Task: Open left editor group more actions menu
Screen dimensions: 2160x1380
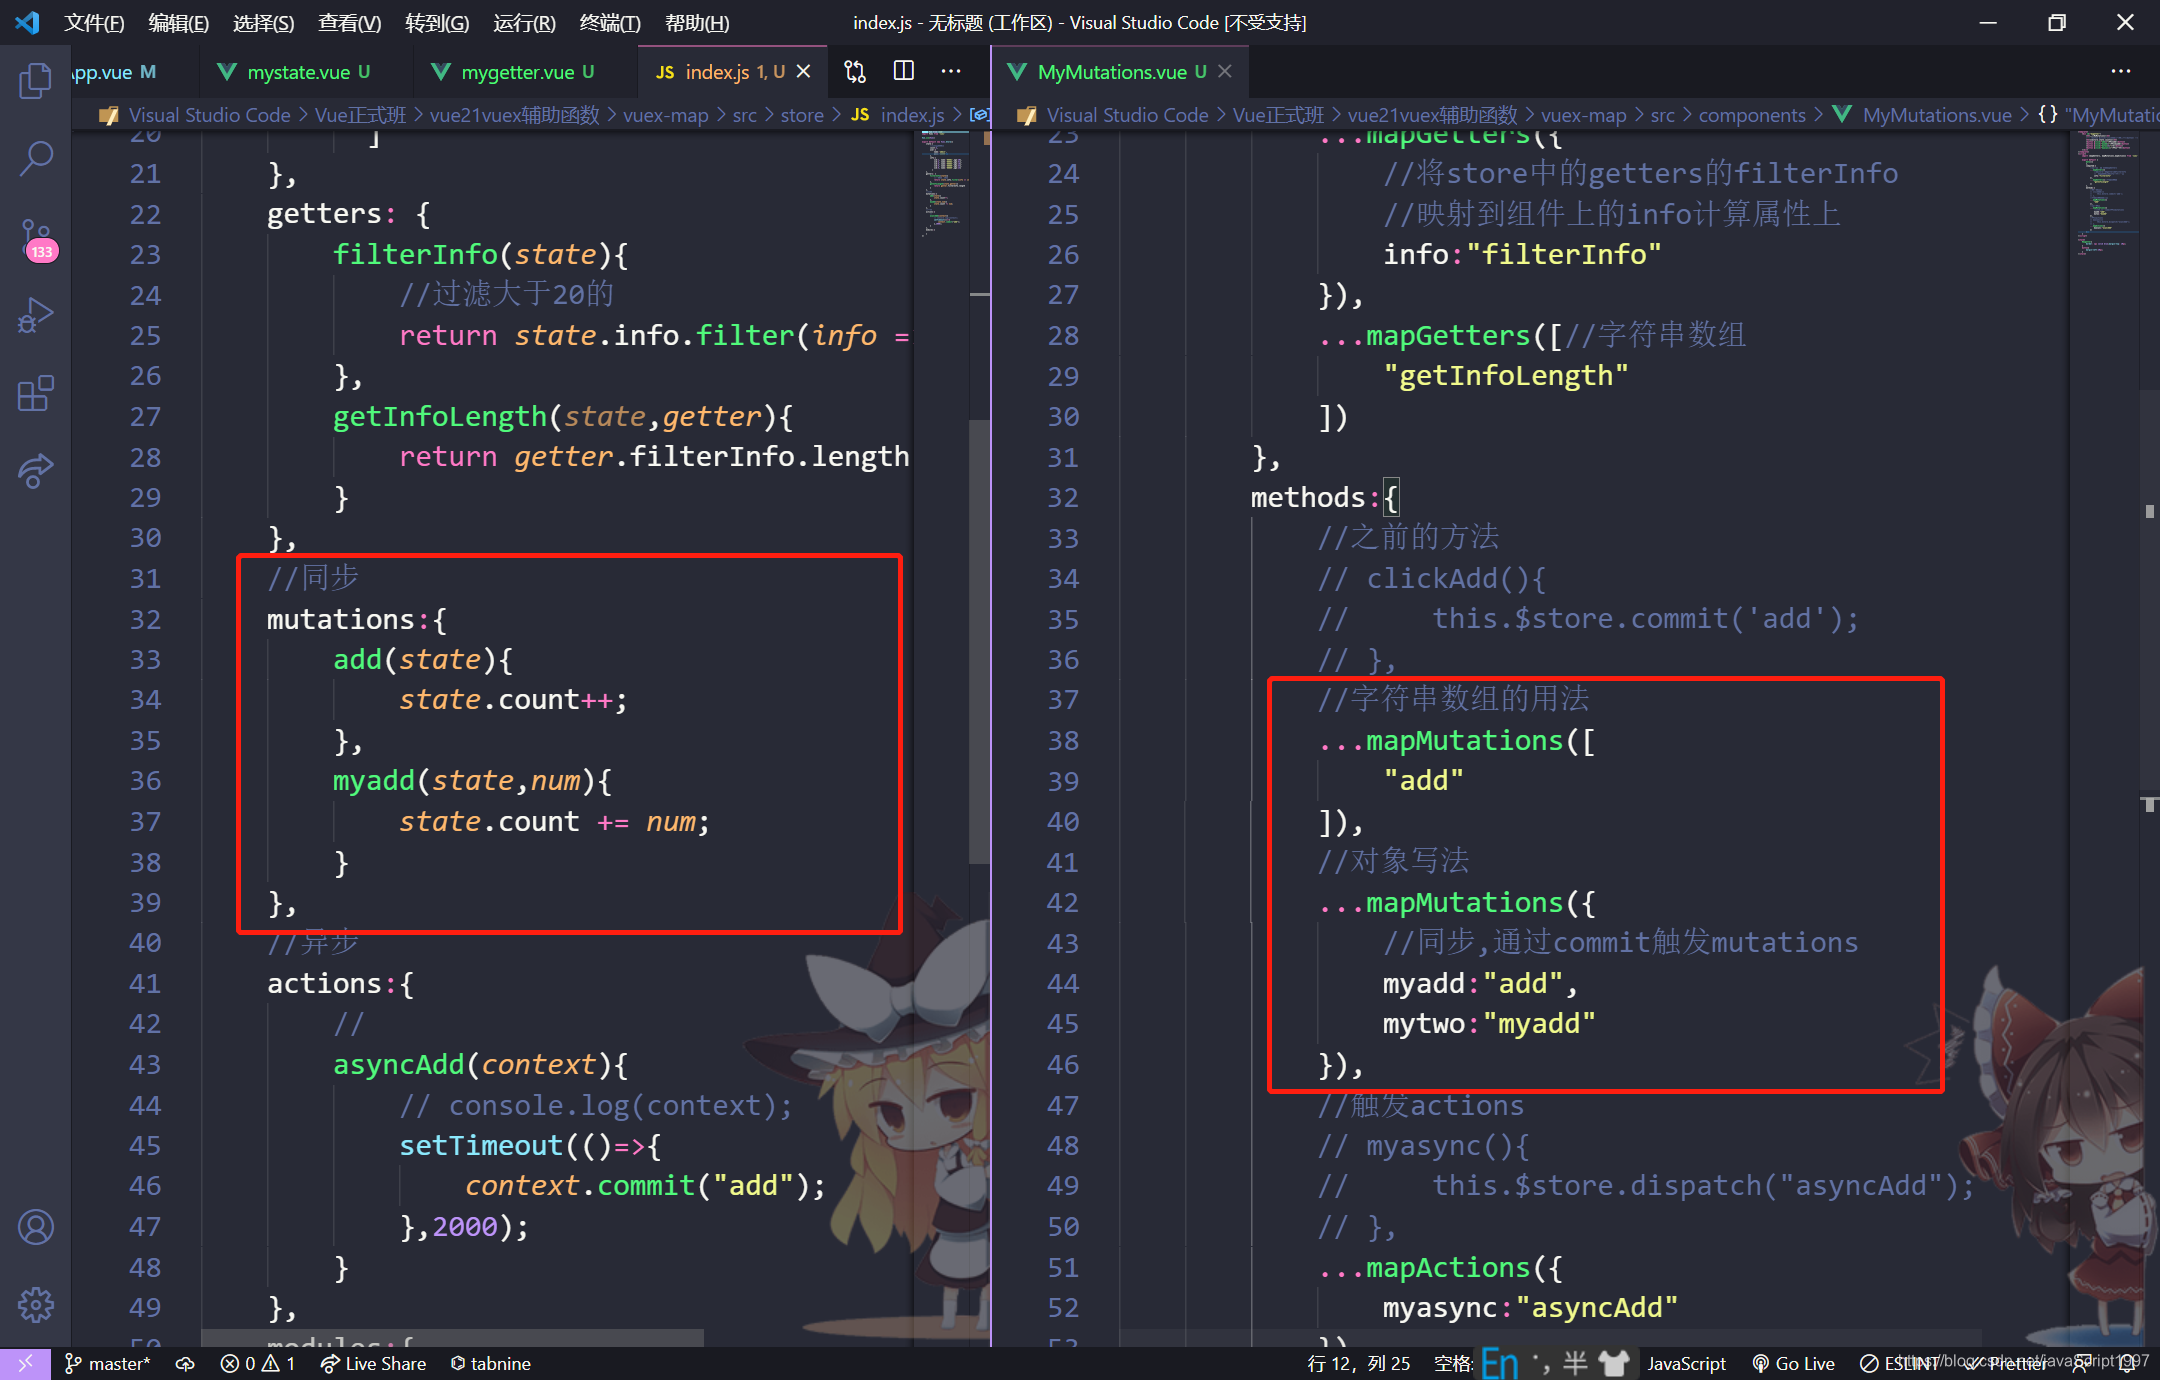Action: tap(951, 71)
